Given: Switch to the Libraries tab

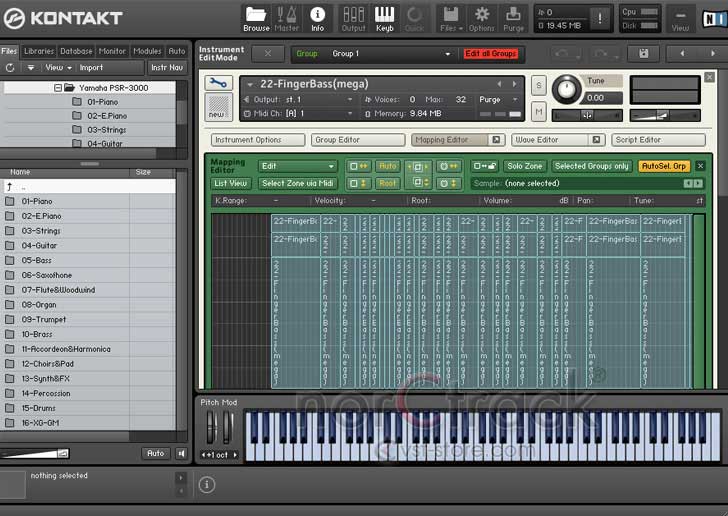Looking at the screenshot, I should point(38,51).
